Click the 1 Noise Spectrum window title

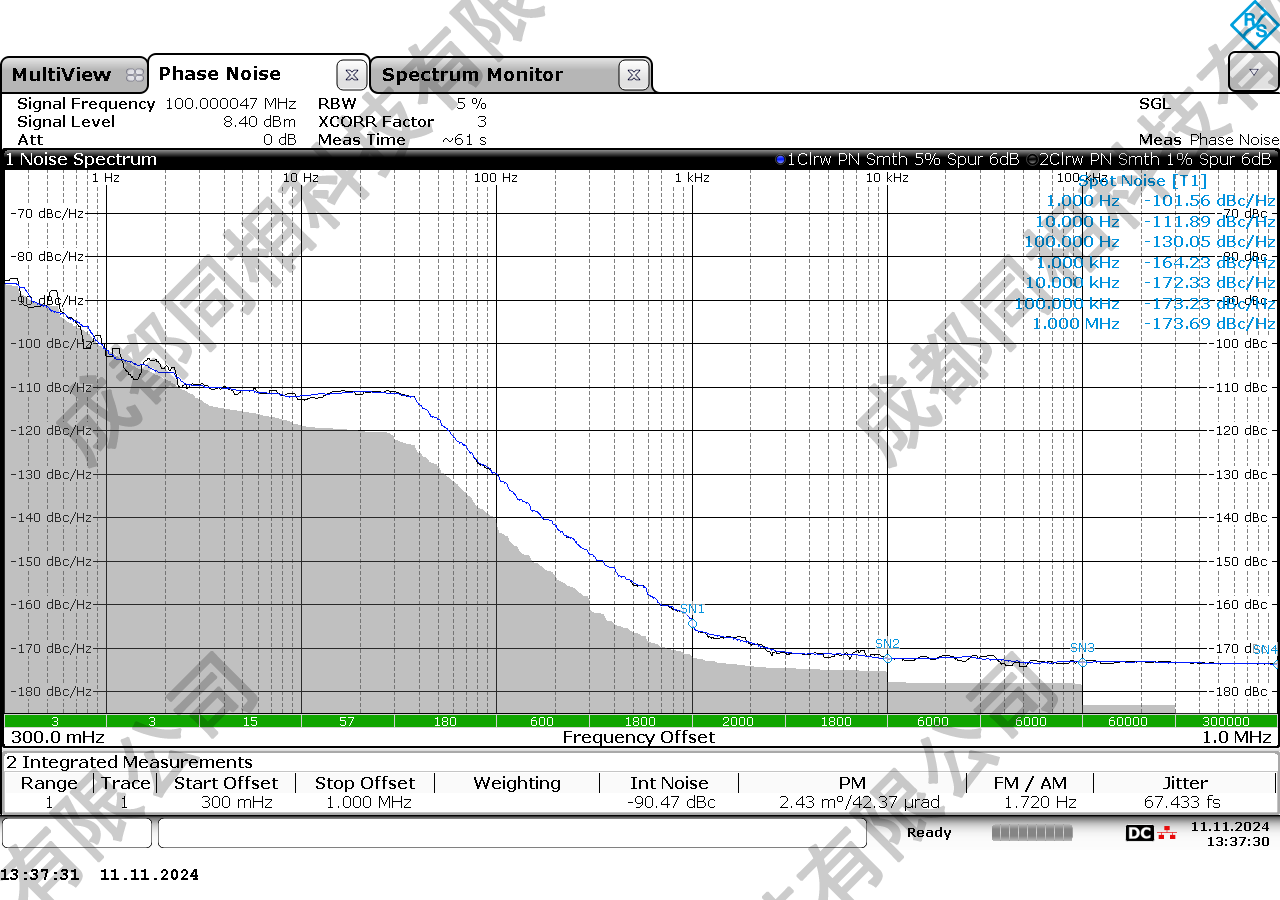pos(82,160)
